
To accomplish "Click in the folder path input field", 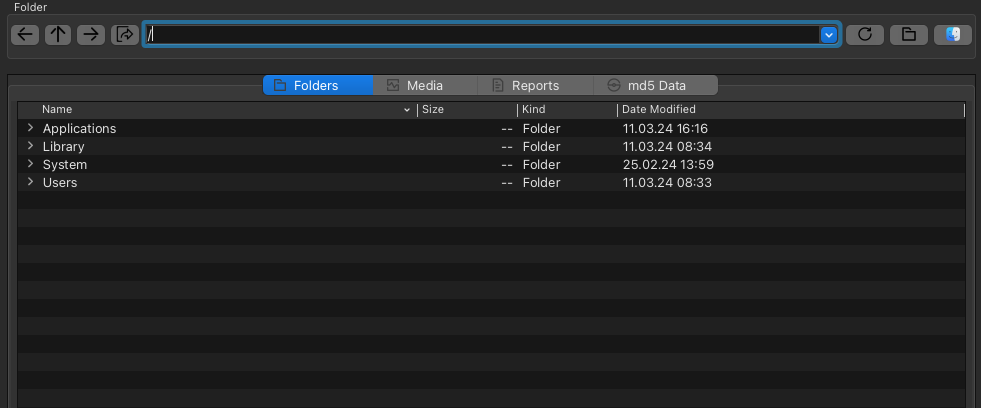I will point(480,35).
